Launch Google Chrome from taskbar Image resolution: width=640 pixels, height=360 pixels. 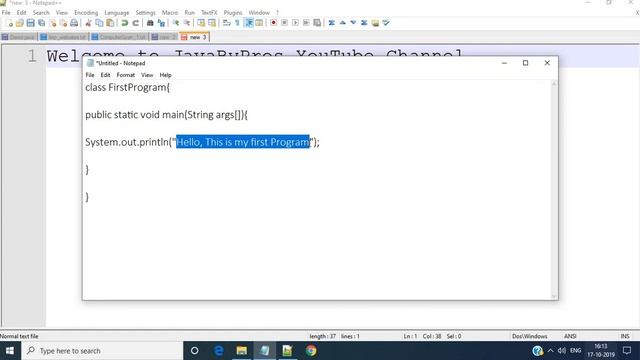311,351
